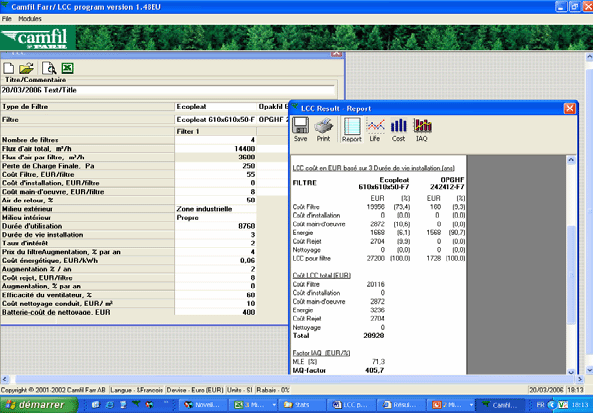Open the Excel taskbar group dropdown arrow
593x415 pixels.
pos(274,405)
